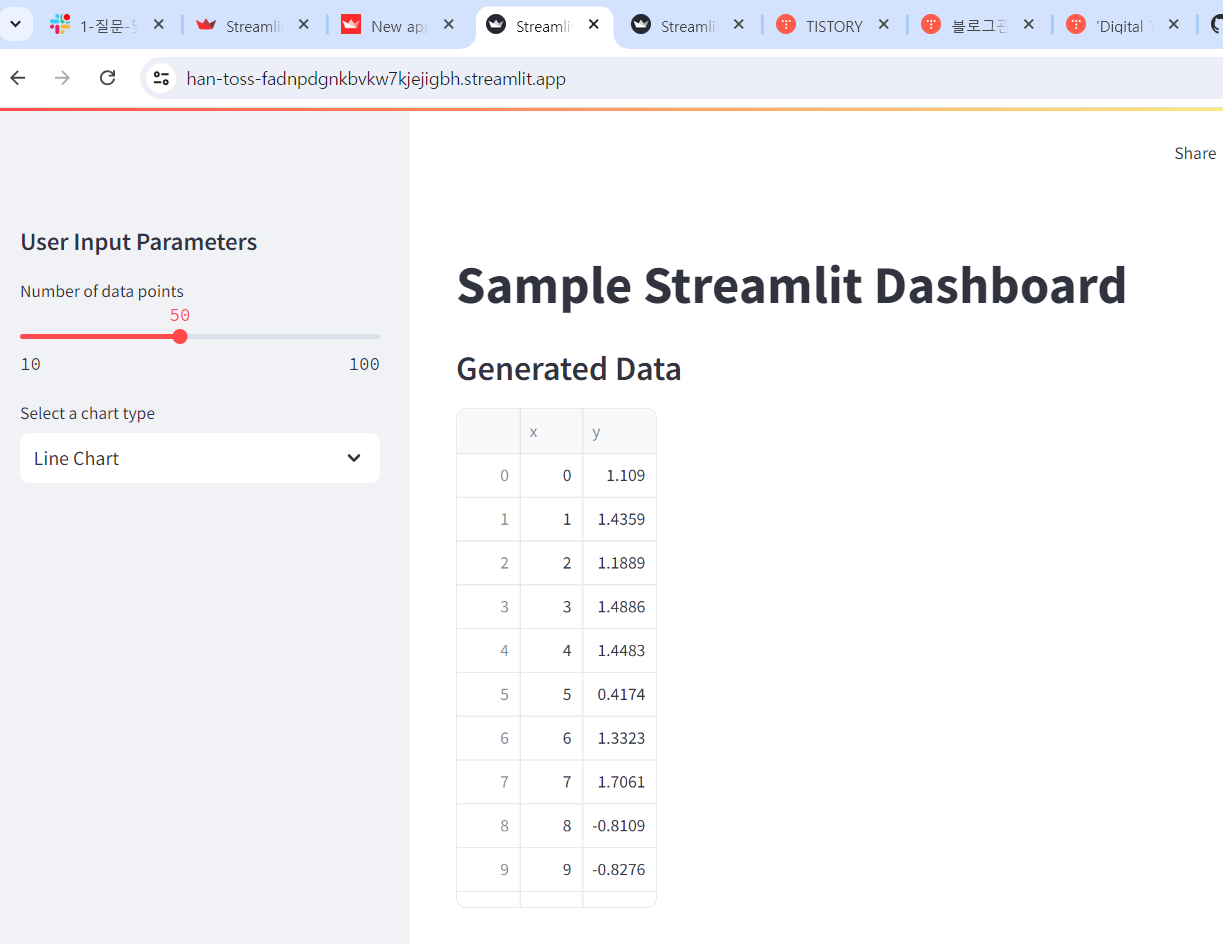Select the cell with value -0.8276
Viewport: 1223px width, 944px height.
click(x=619, y=870)
